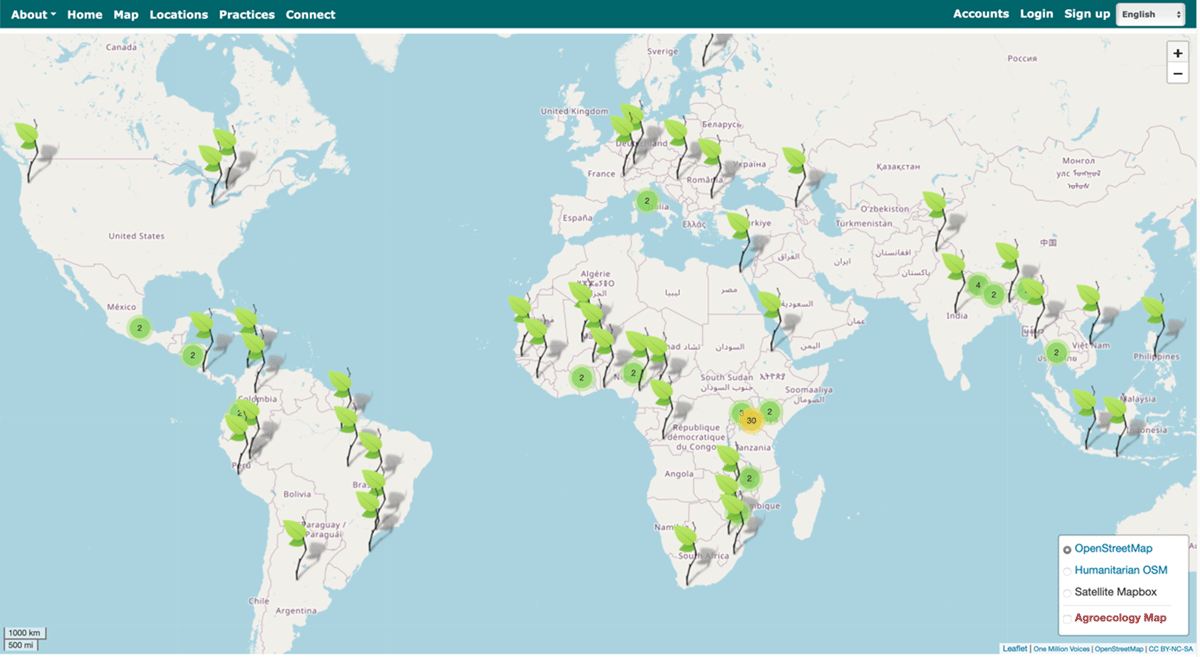Screen dimensions: 1200x657
Task: Select the OpenStreetMap base layer radio
Action: click(1067, 549)
